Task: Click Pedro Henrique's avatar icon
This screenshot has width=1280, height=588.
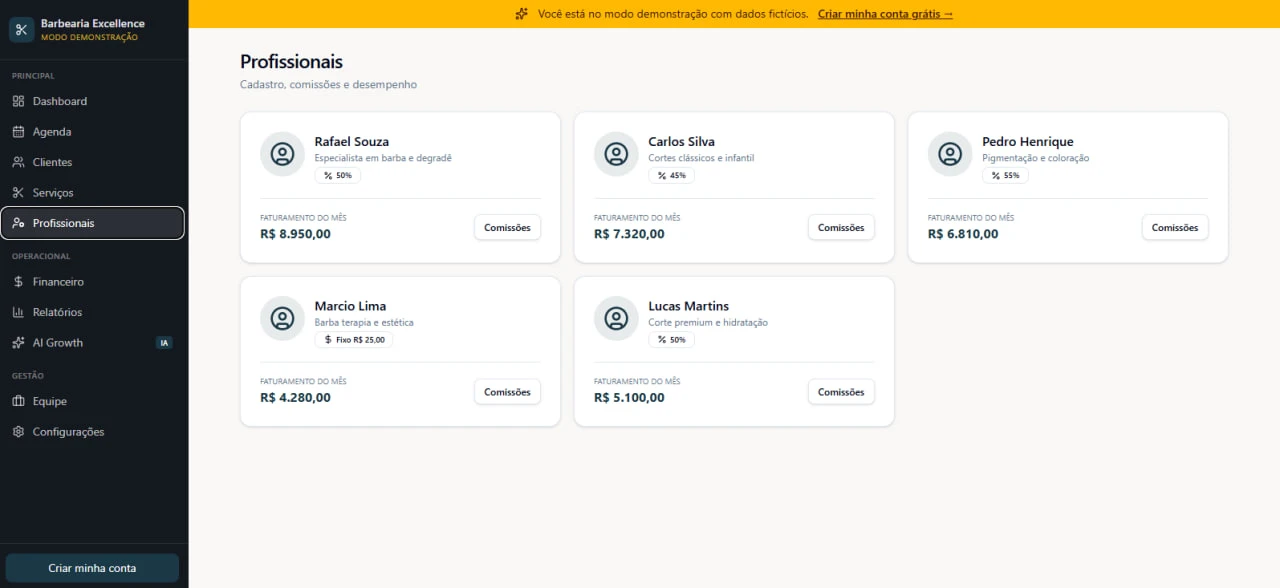Action: [950, 154]
